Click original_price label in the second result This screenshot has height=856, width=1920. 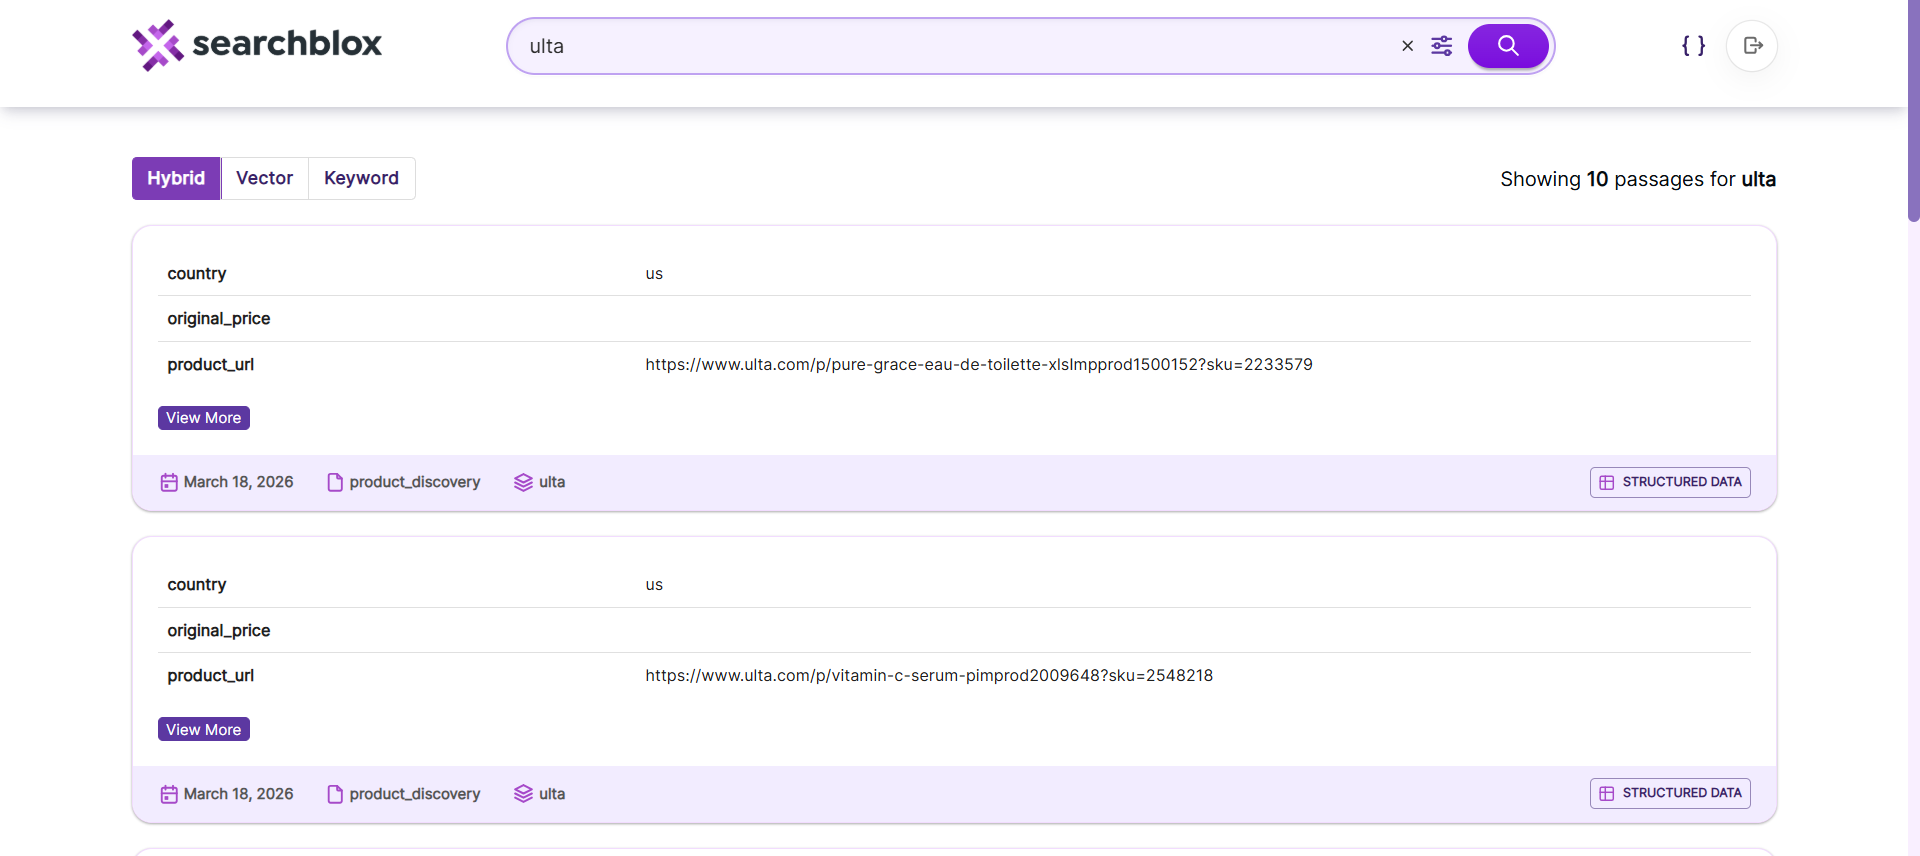[219, 631]
